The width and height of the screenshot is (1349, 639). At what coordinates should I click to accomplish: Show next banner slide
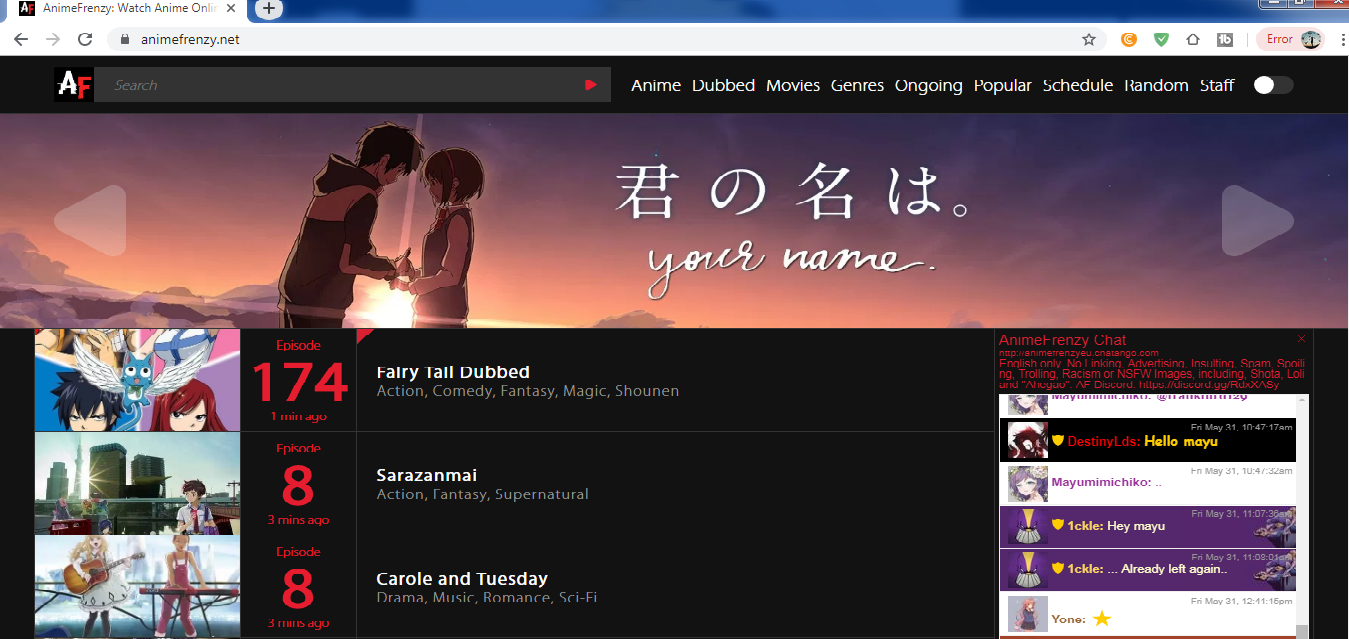1257,220
